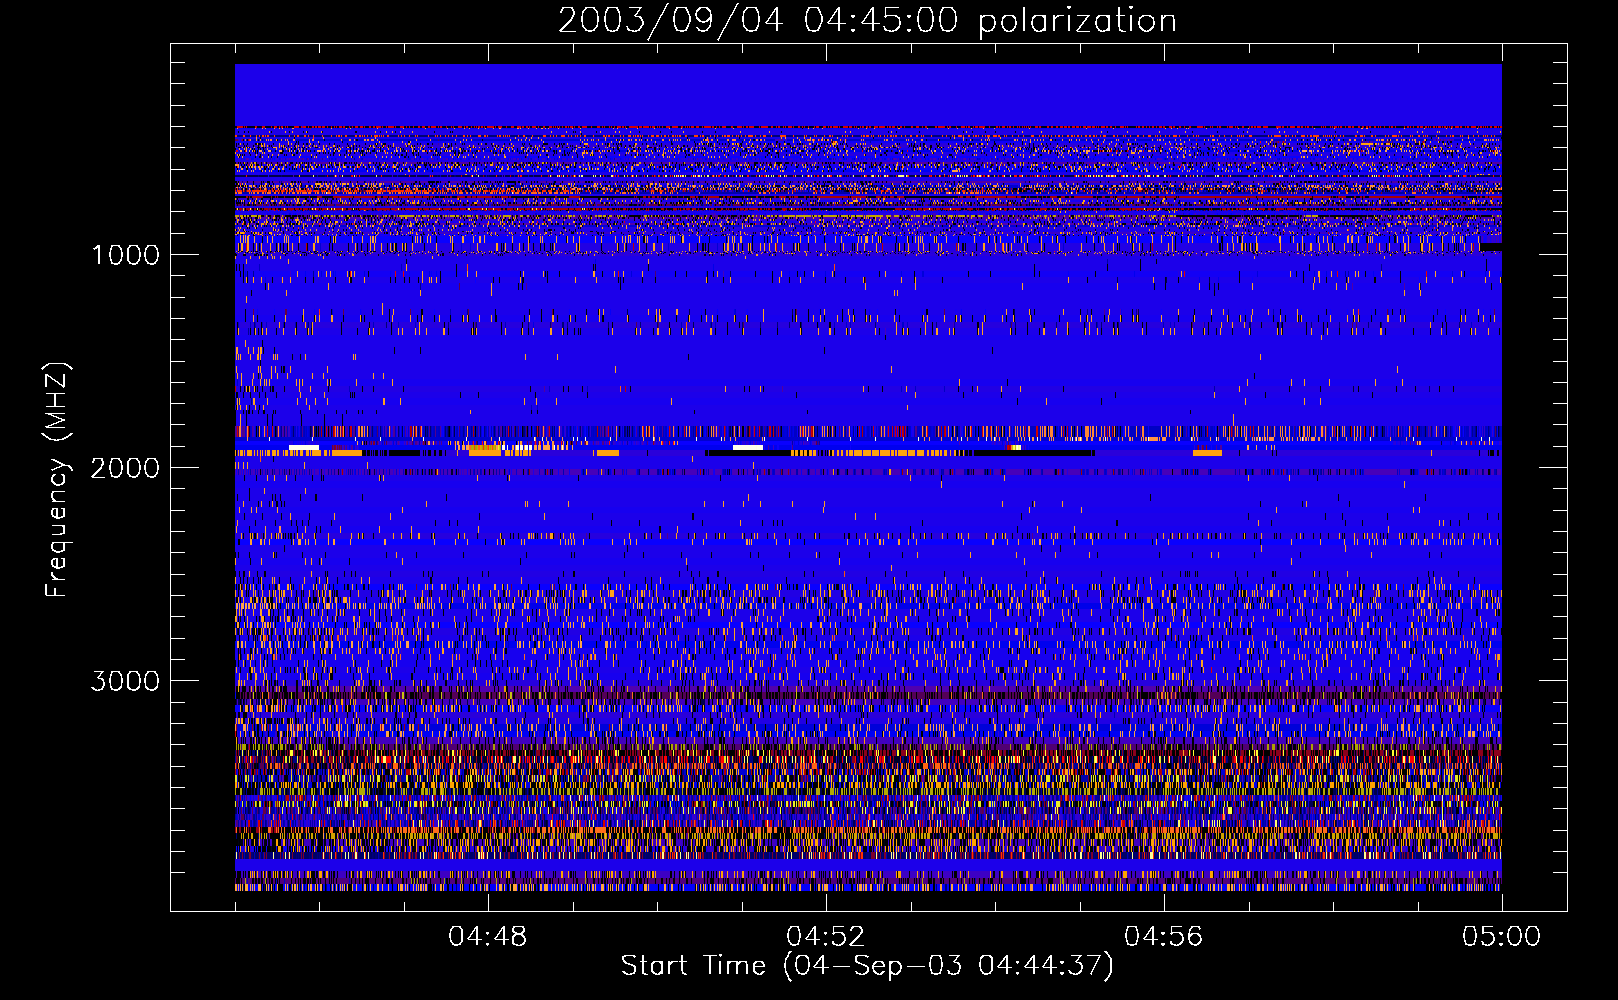Click the '05:00' time tick label
This screenshot has height=1000, width=1618.
[1502, 937]
